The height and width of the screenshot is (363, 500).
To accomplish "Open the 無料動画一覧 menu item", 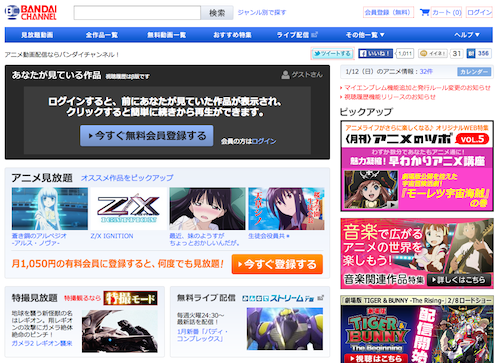I will [167, 35].
